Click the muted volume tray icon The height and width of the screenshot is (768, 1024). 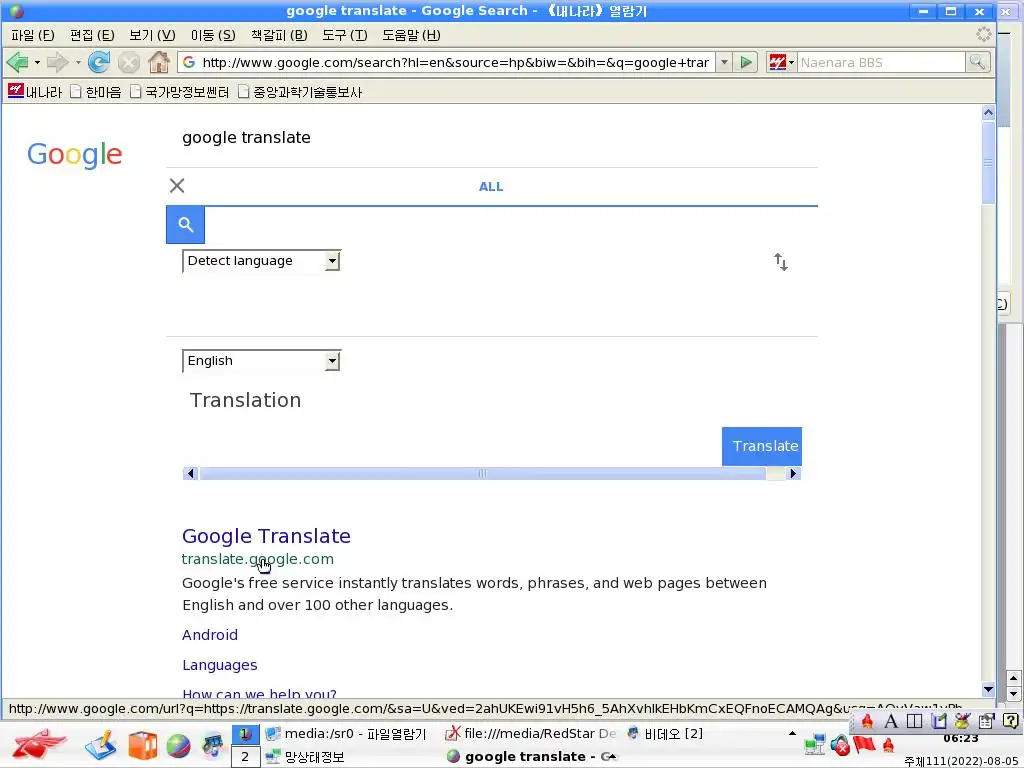[x=840, y=744]
